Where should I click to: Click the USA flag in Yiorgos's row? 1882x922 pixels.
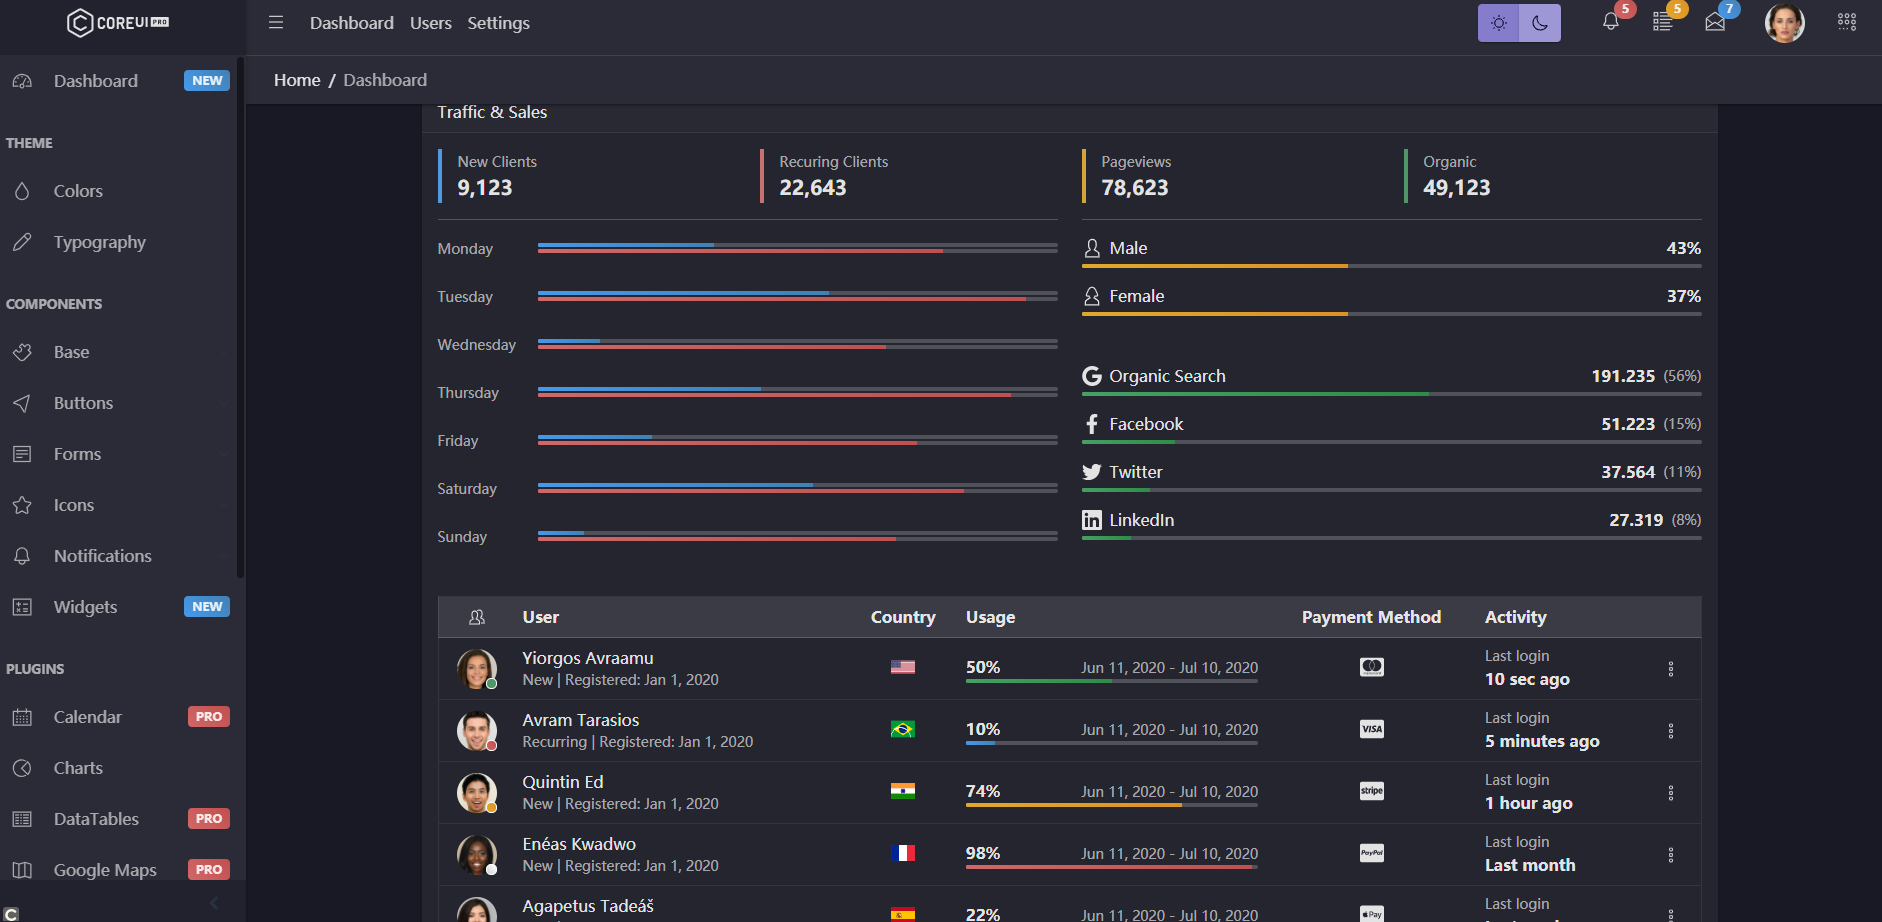[x=903, y=667]
